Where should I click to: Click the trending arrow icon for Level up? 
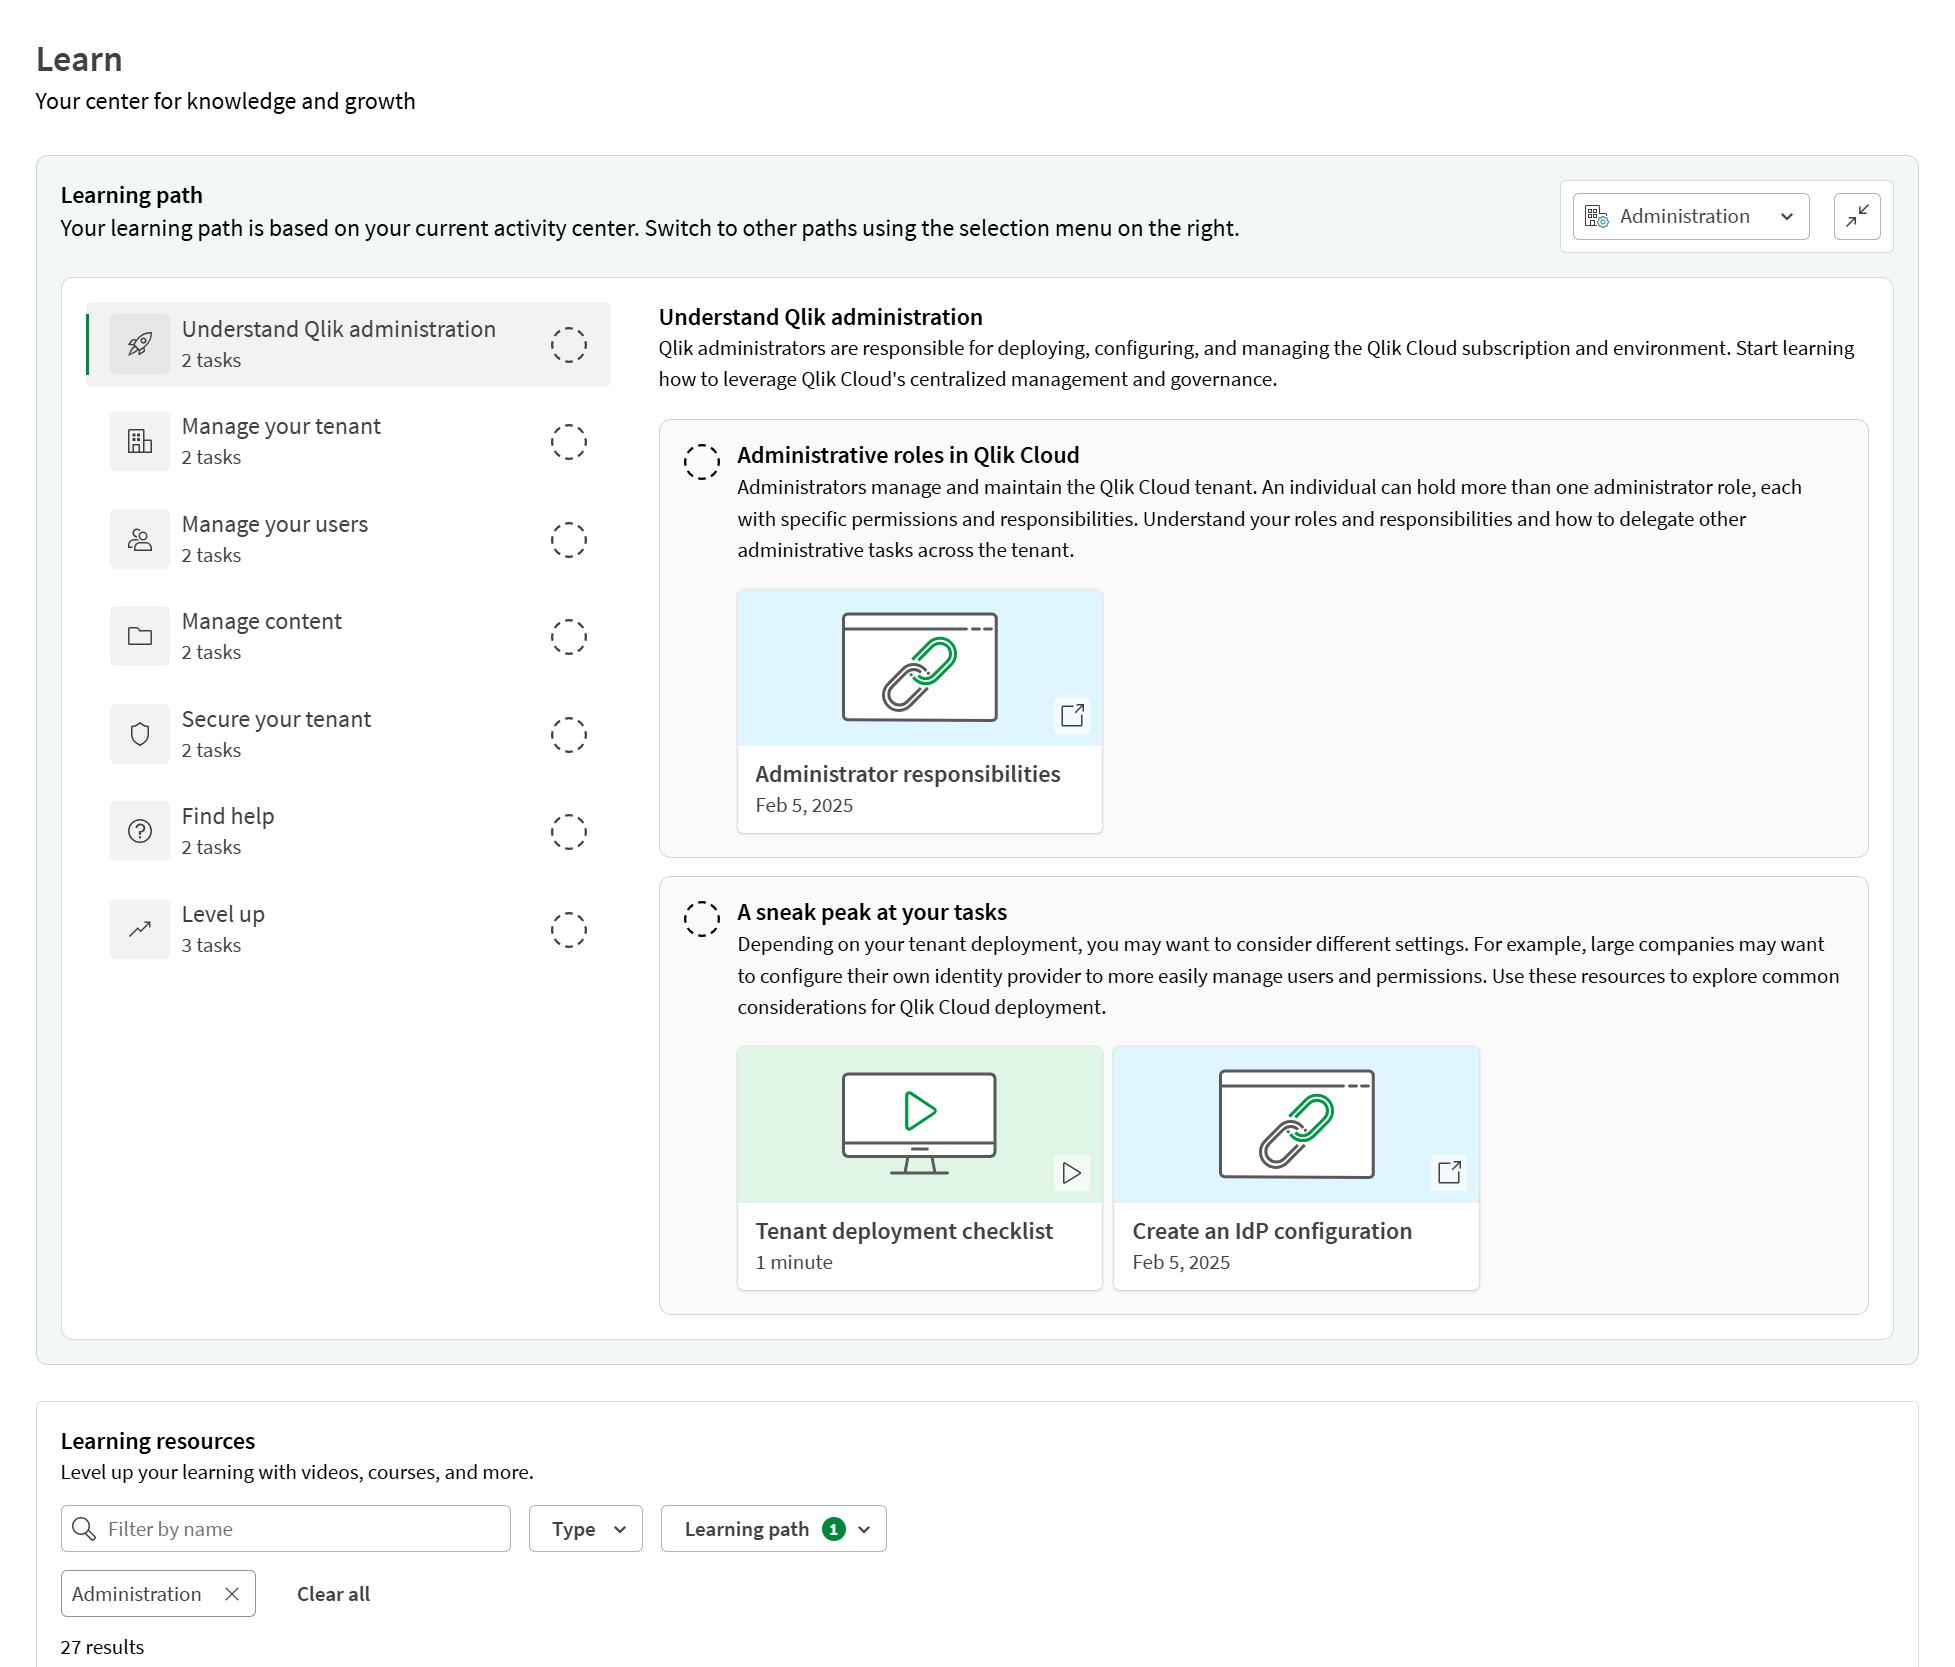point(140,928)
